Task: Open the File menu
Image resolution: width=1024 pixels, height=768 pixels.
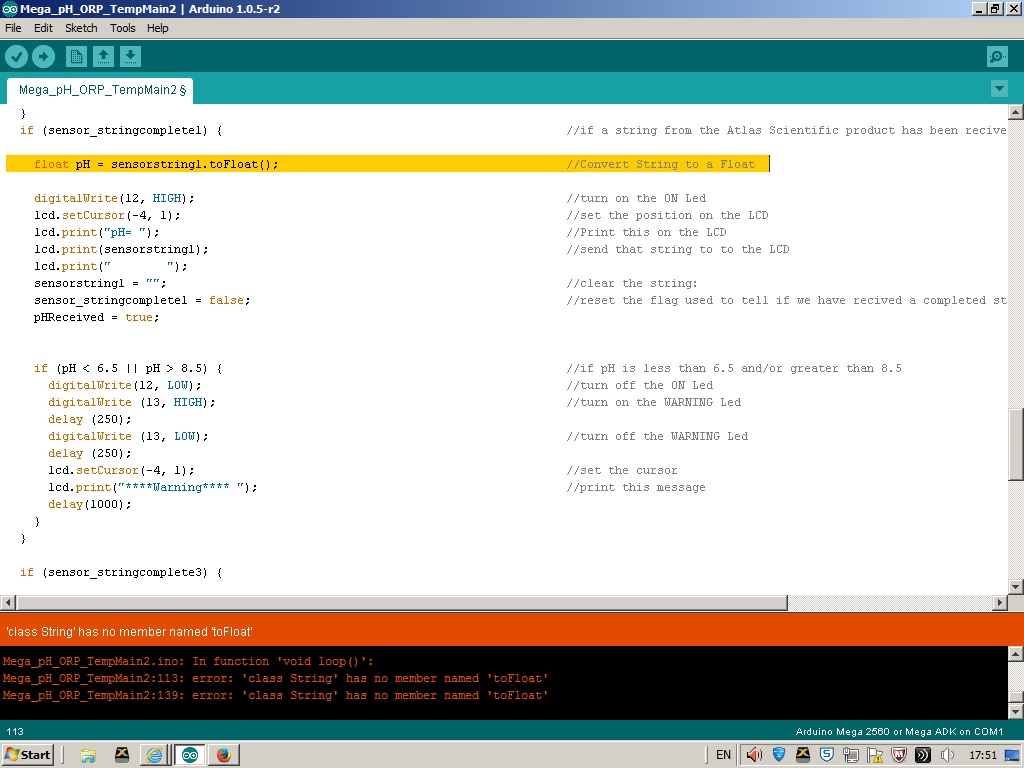Action: point(13,28)
